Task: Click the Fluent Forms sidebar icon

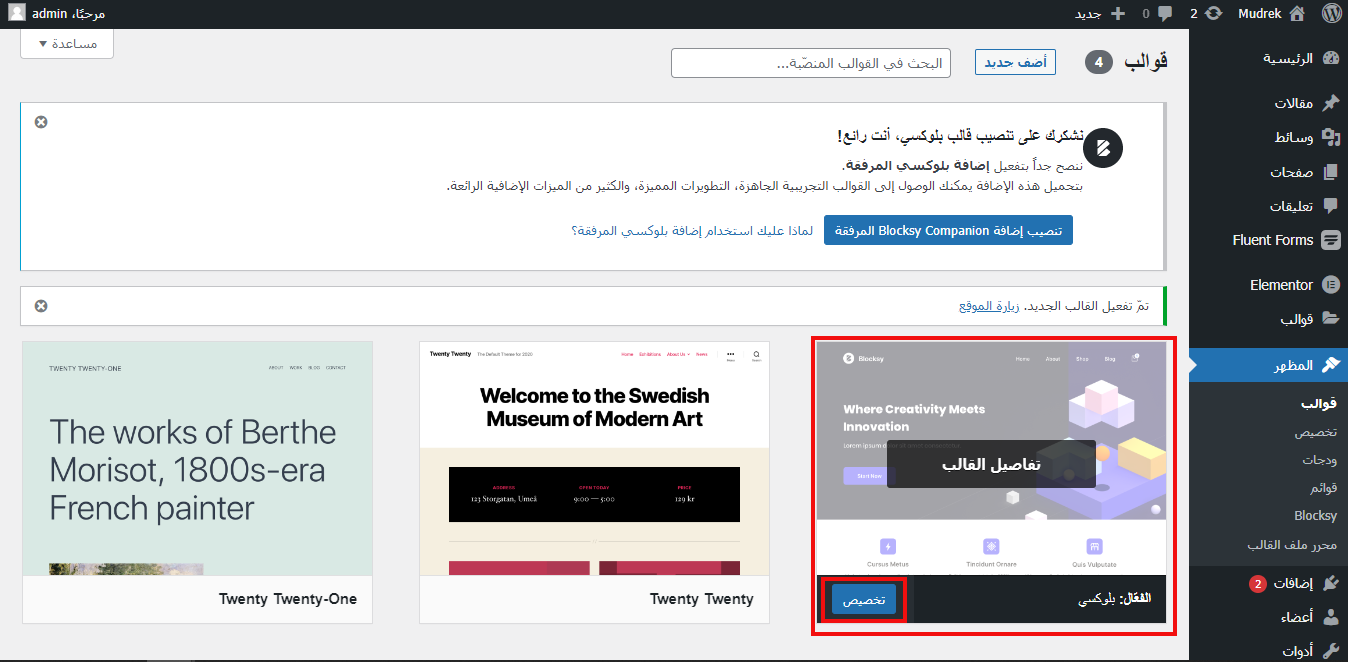Action: point(1330,240)
